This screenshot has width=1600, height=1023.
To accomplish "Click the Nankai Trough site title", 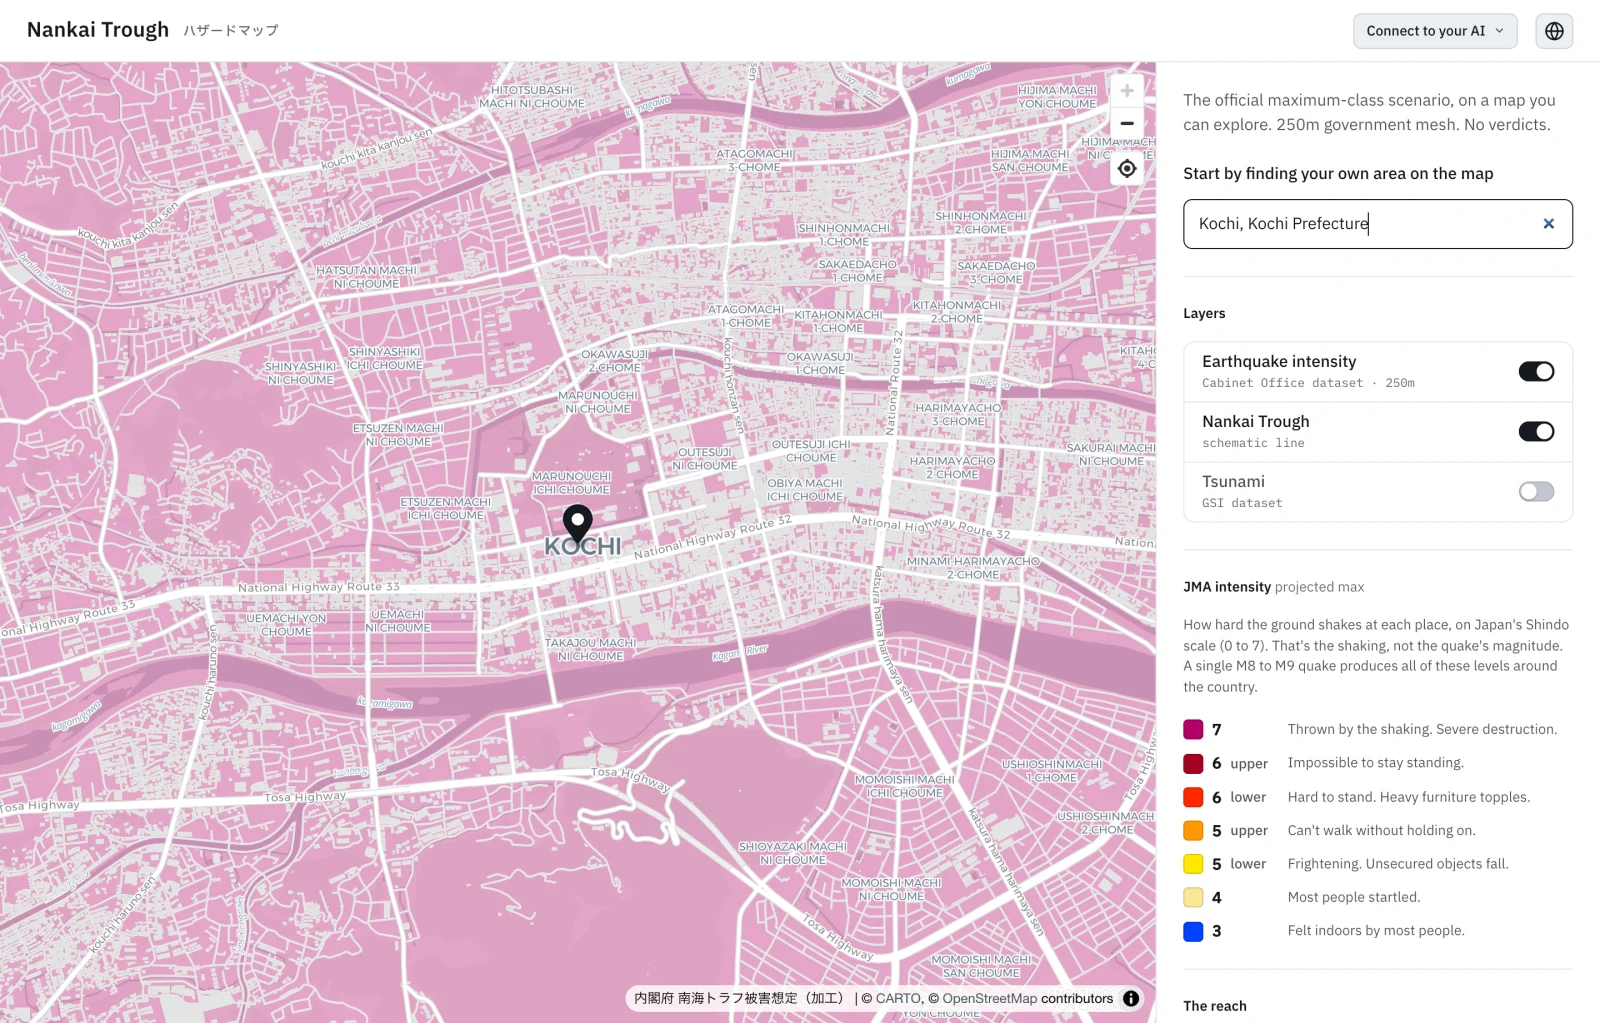I will click(98, 30).
